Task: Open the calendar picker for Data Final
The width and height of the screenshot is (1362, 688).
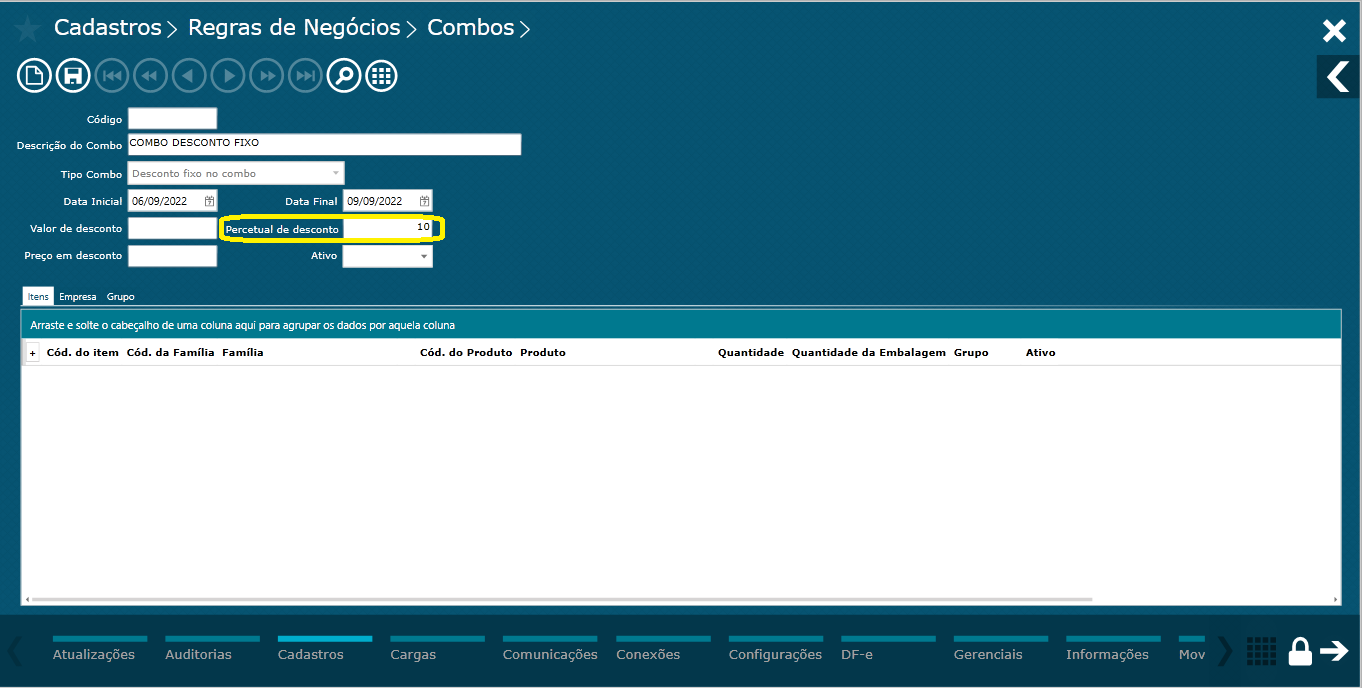Action: [x=424, y=200]
